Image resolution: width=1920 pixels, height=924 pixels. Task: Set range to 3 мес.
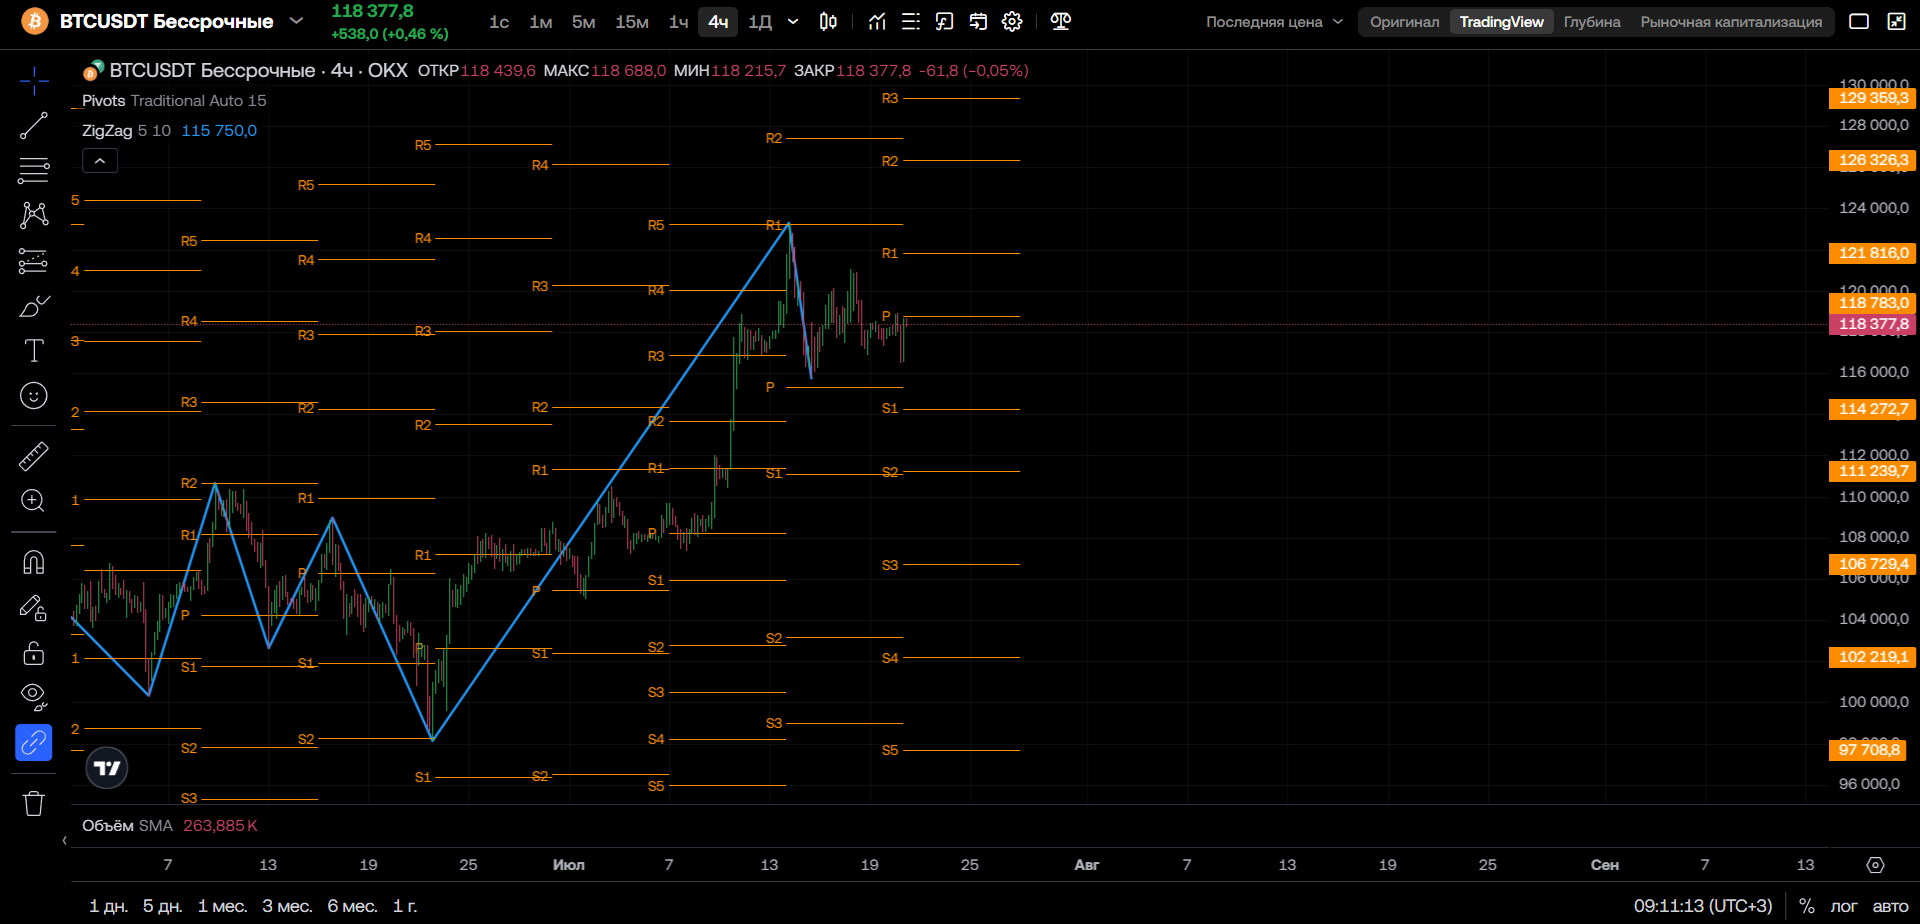(287, 906)
